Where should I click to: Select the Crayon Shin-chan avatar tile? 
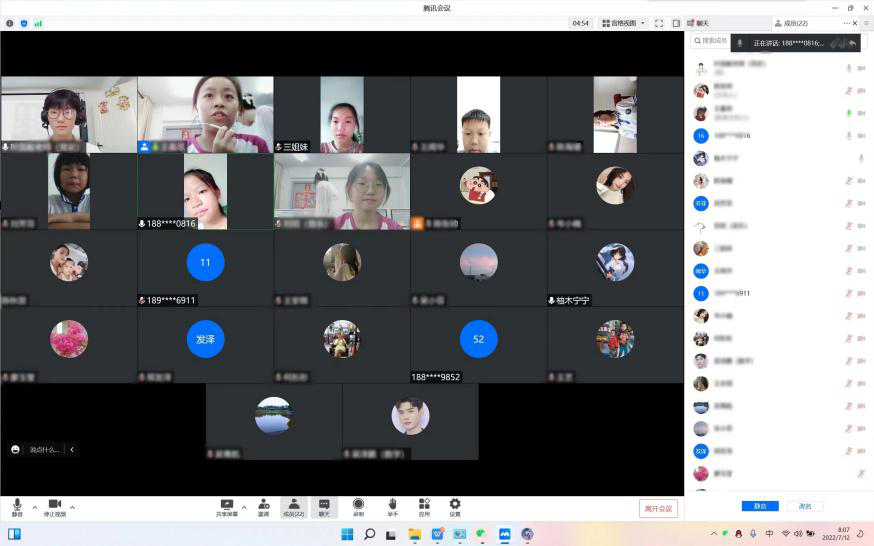(478, 192)
